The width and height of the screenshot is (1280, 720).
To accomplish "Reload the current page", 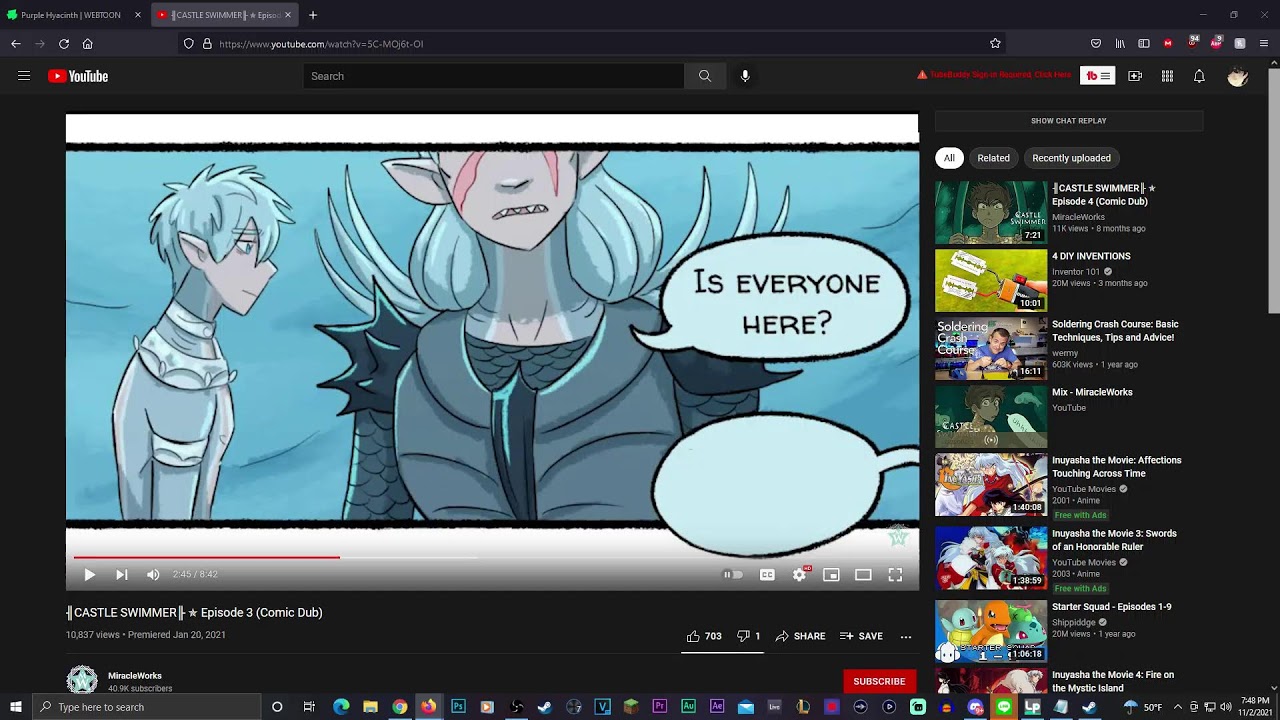I will click(x=64, y=44).
